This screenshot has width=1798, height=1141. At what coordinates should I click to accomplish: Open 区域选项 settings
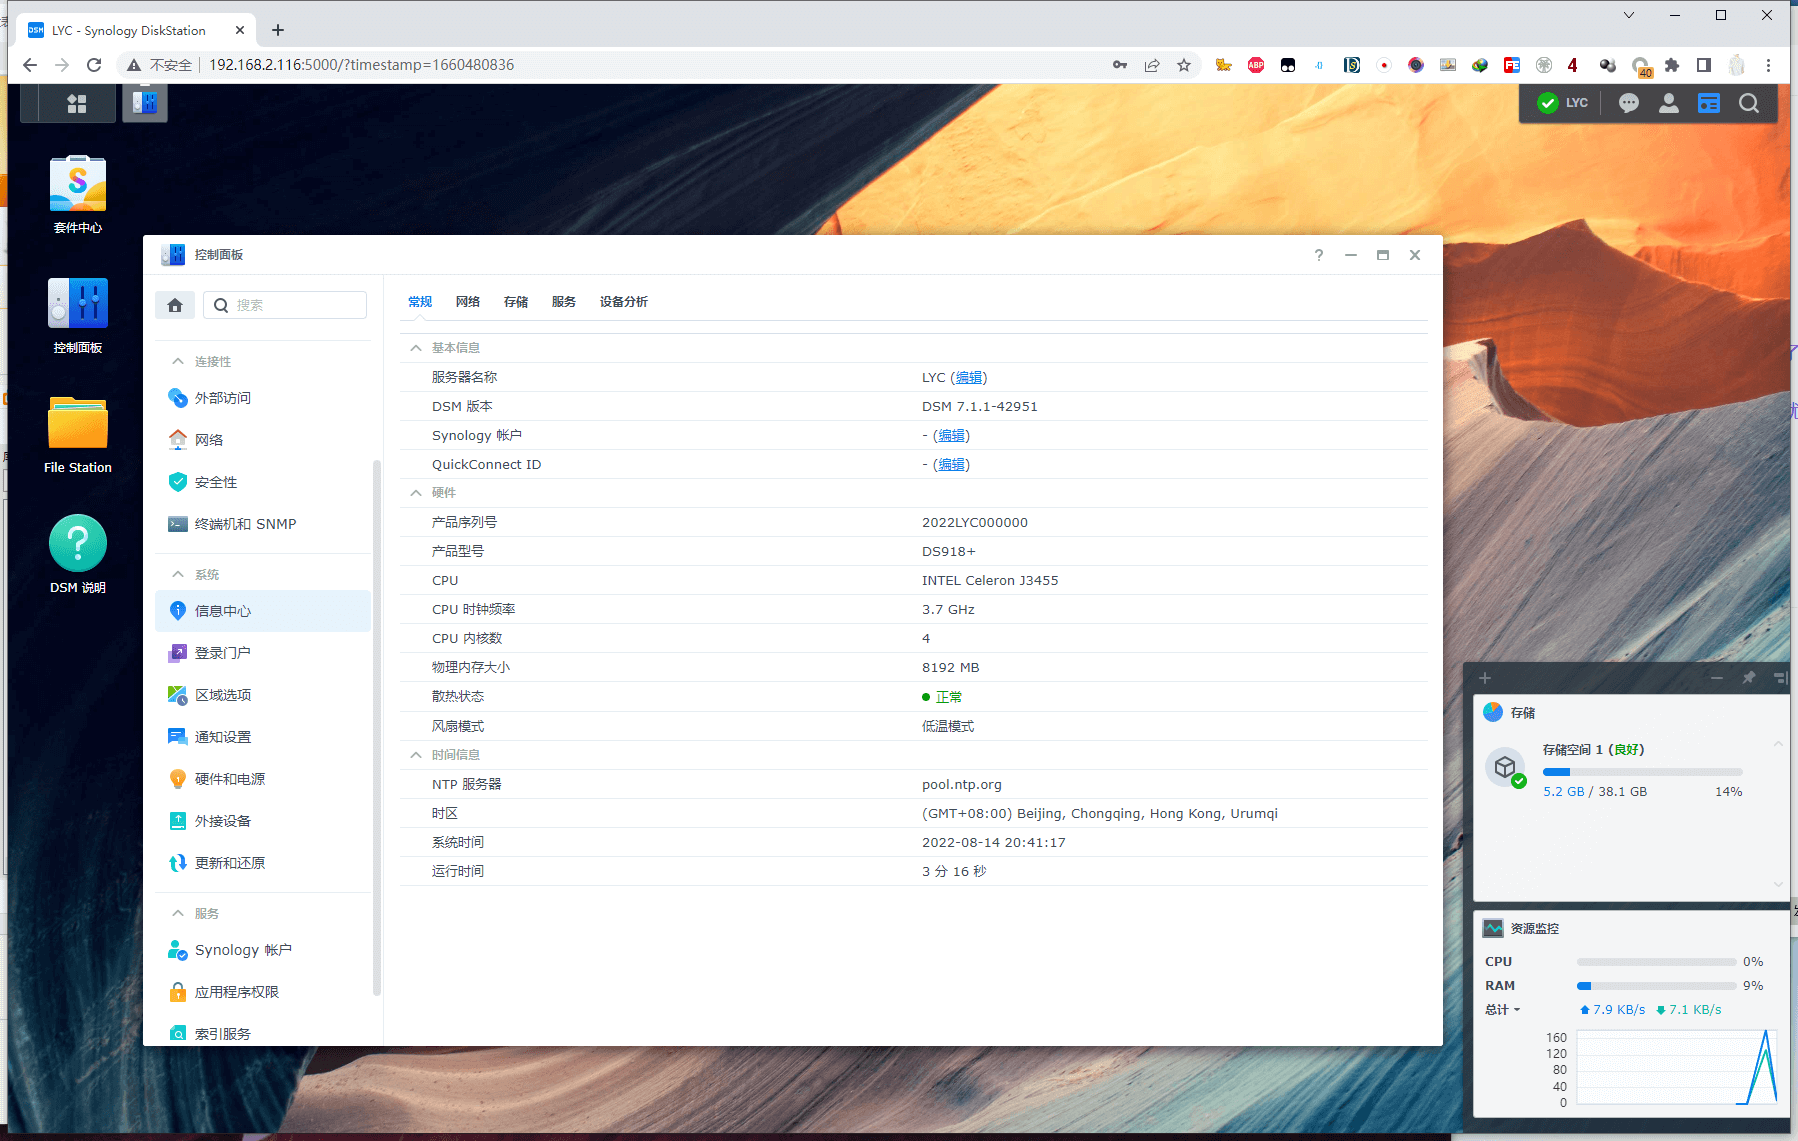point(263,695)
